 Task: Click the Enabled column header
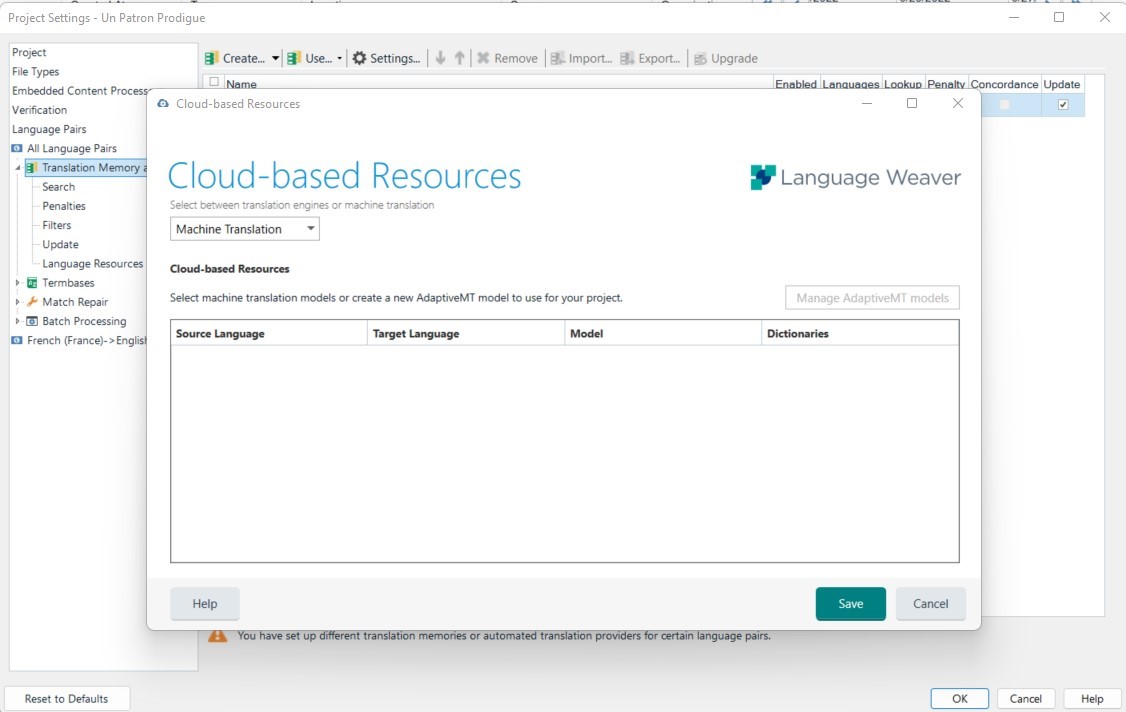click(796, 84)
